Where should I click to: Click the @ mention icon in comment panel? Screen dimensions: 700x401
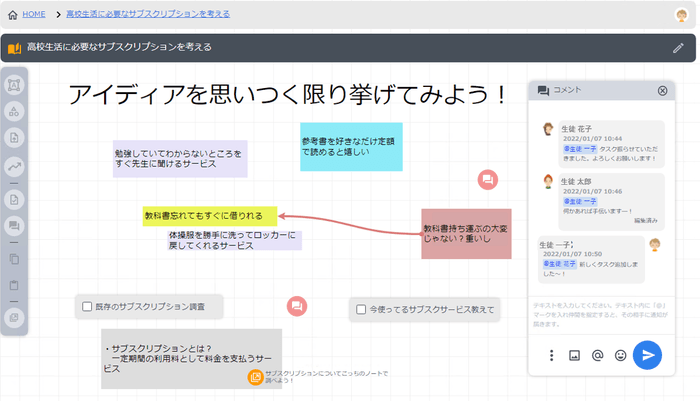pyautogui.click(x=597, y=355)
